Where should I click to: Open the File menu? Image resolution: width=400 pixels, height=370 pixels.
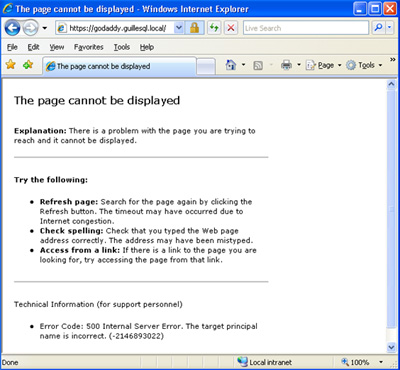click(x=12, y=47)
